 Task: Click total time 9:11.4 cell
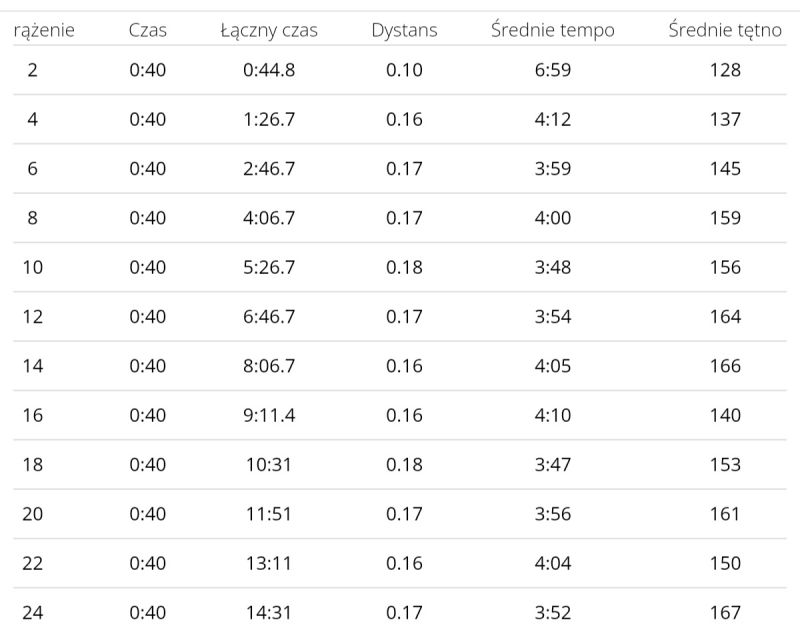click(x=269, y=415)
